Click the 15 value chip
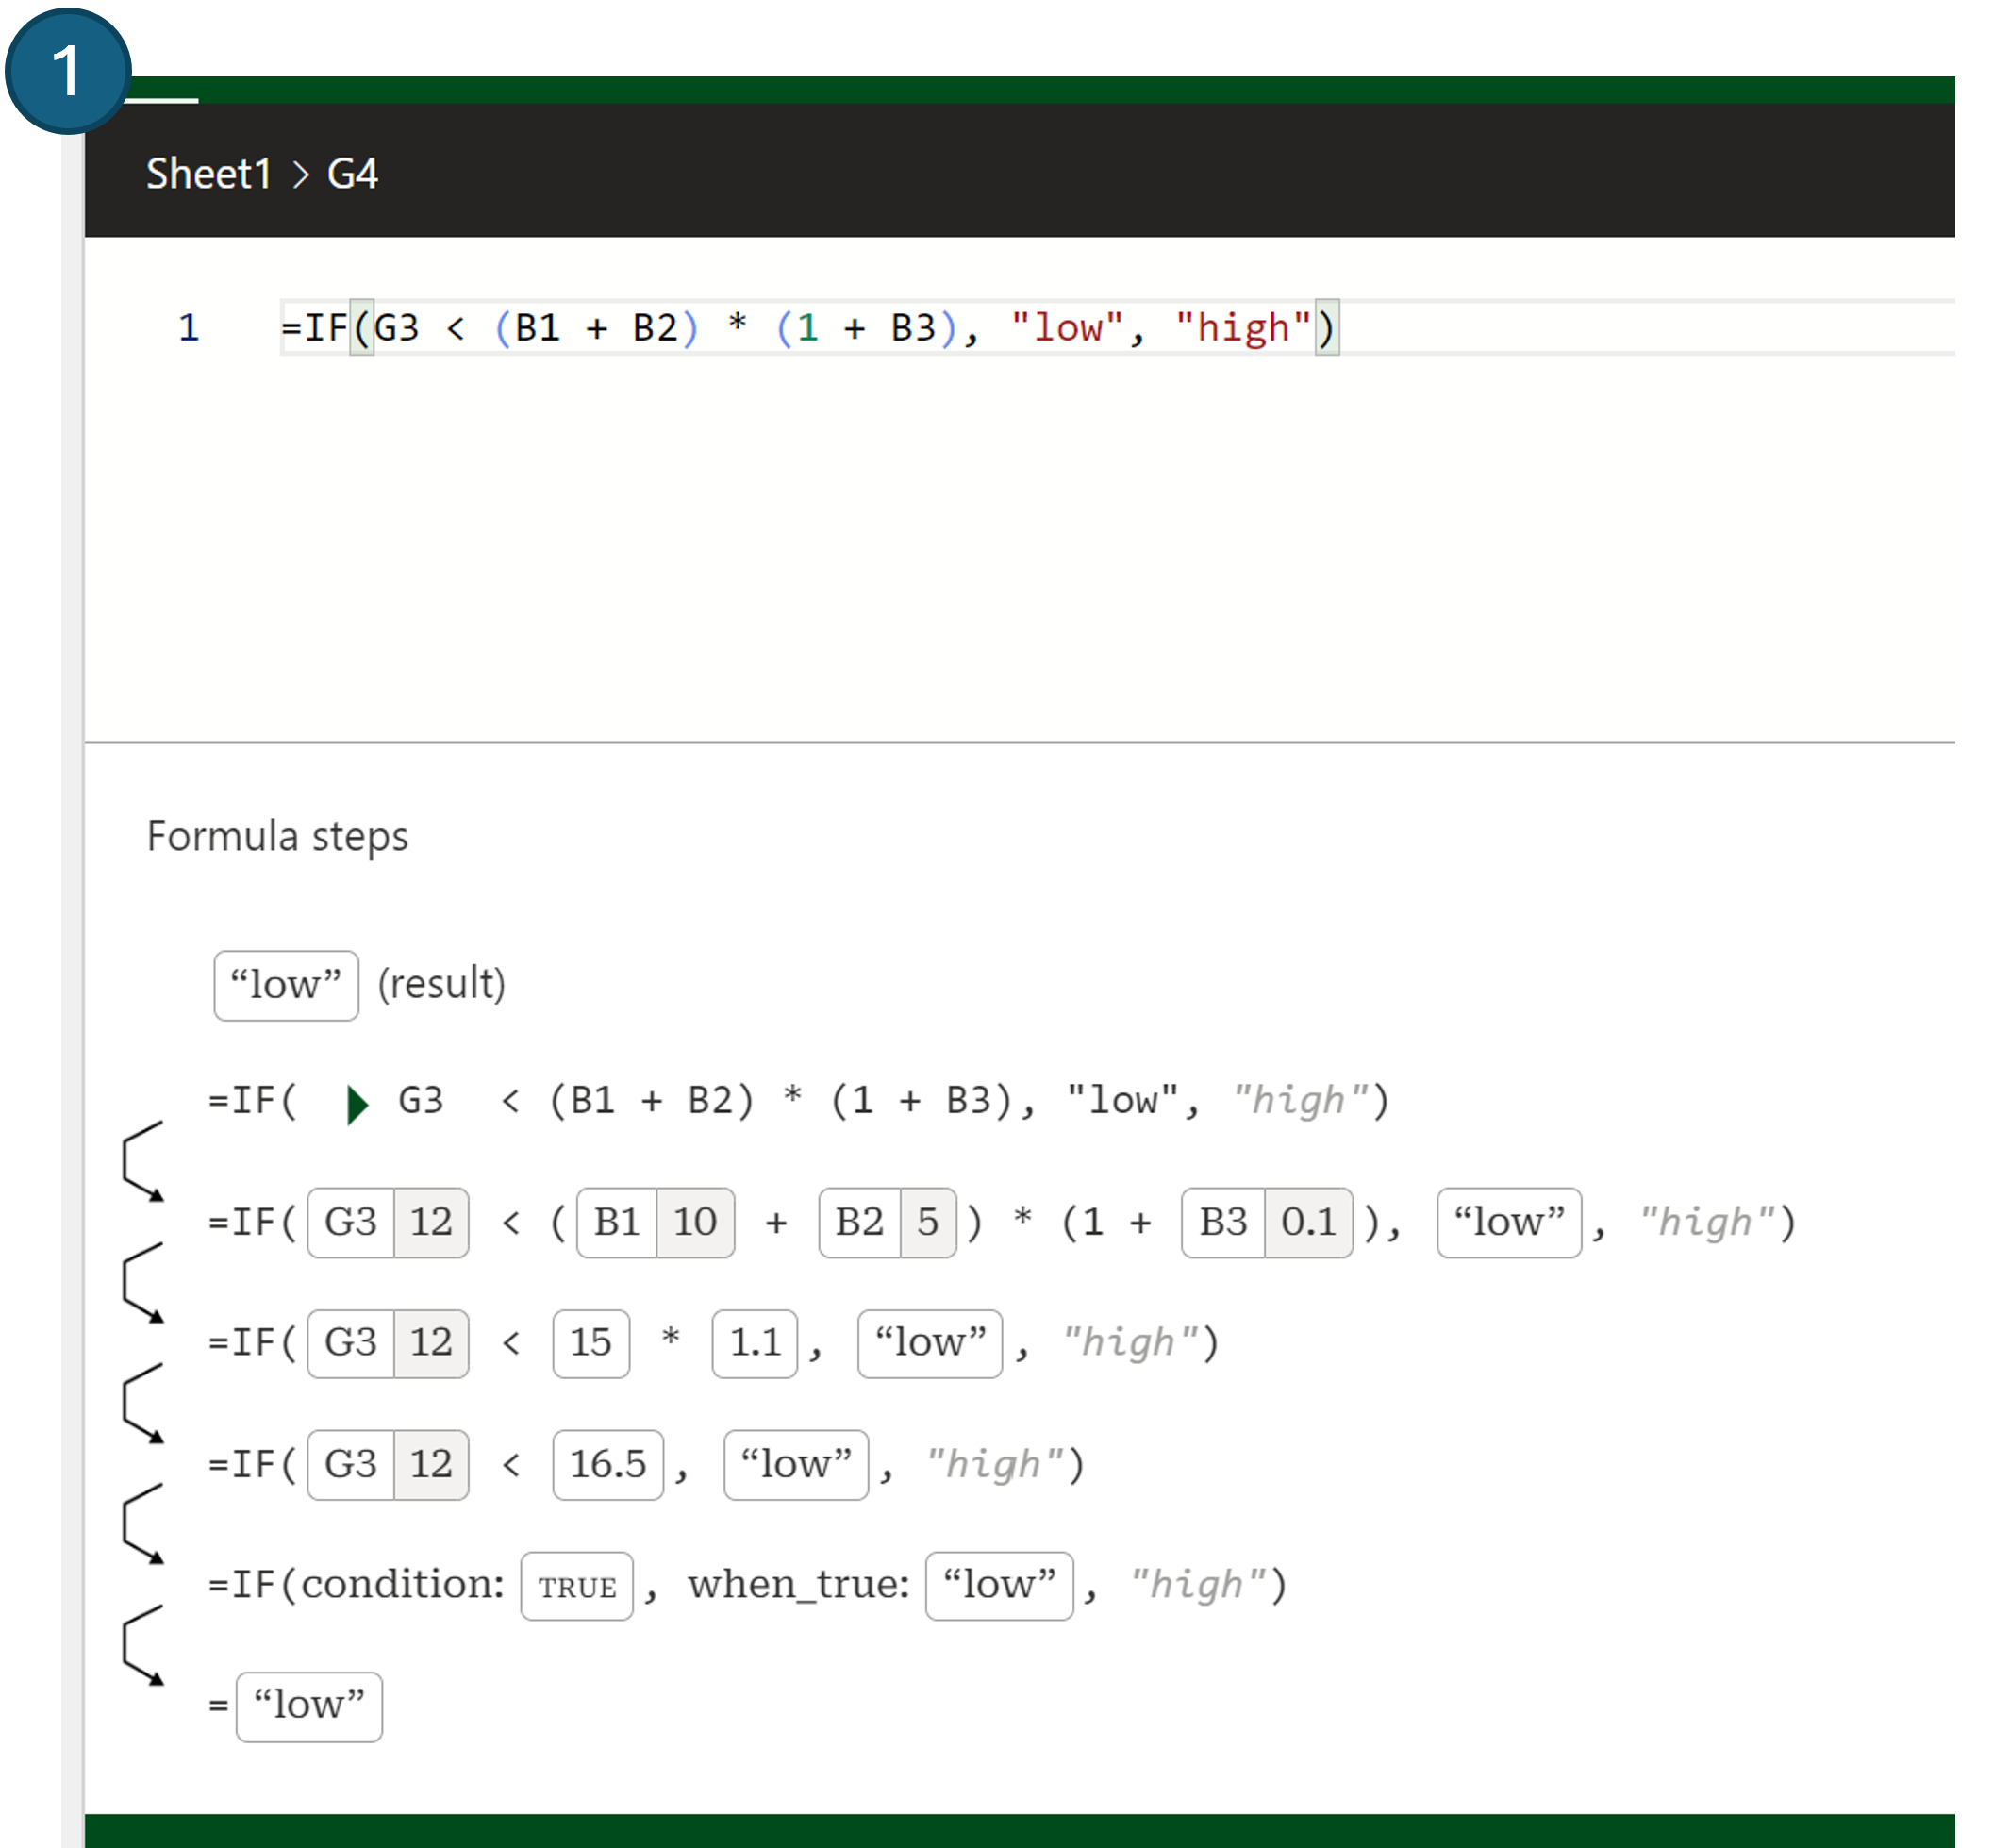 (x=591, y=1343)
